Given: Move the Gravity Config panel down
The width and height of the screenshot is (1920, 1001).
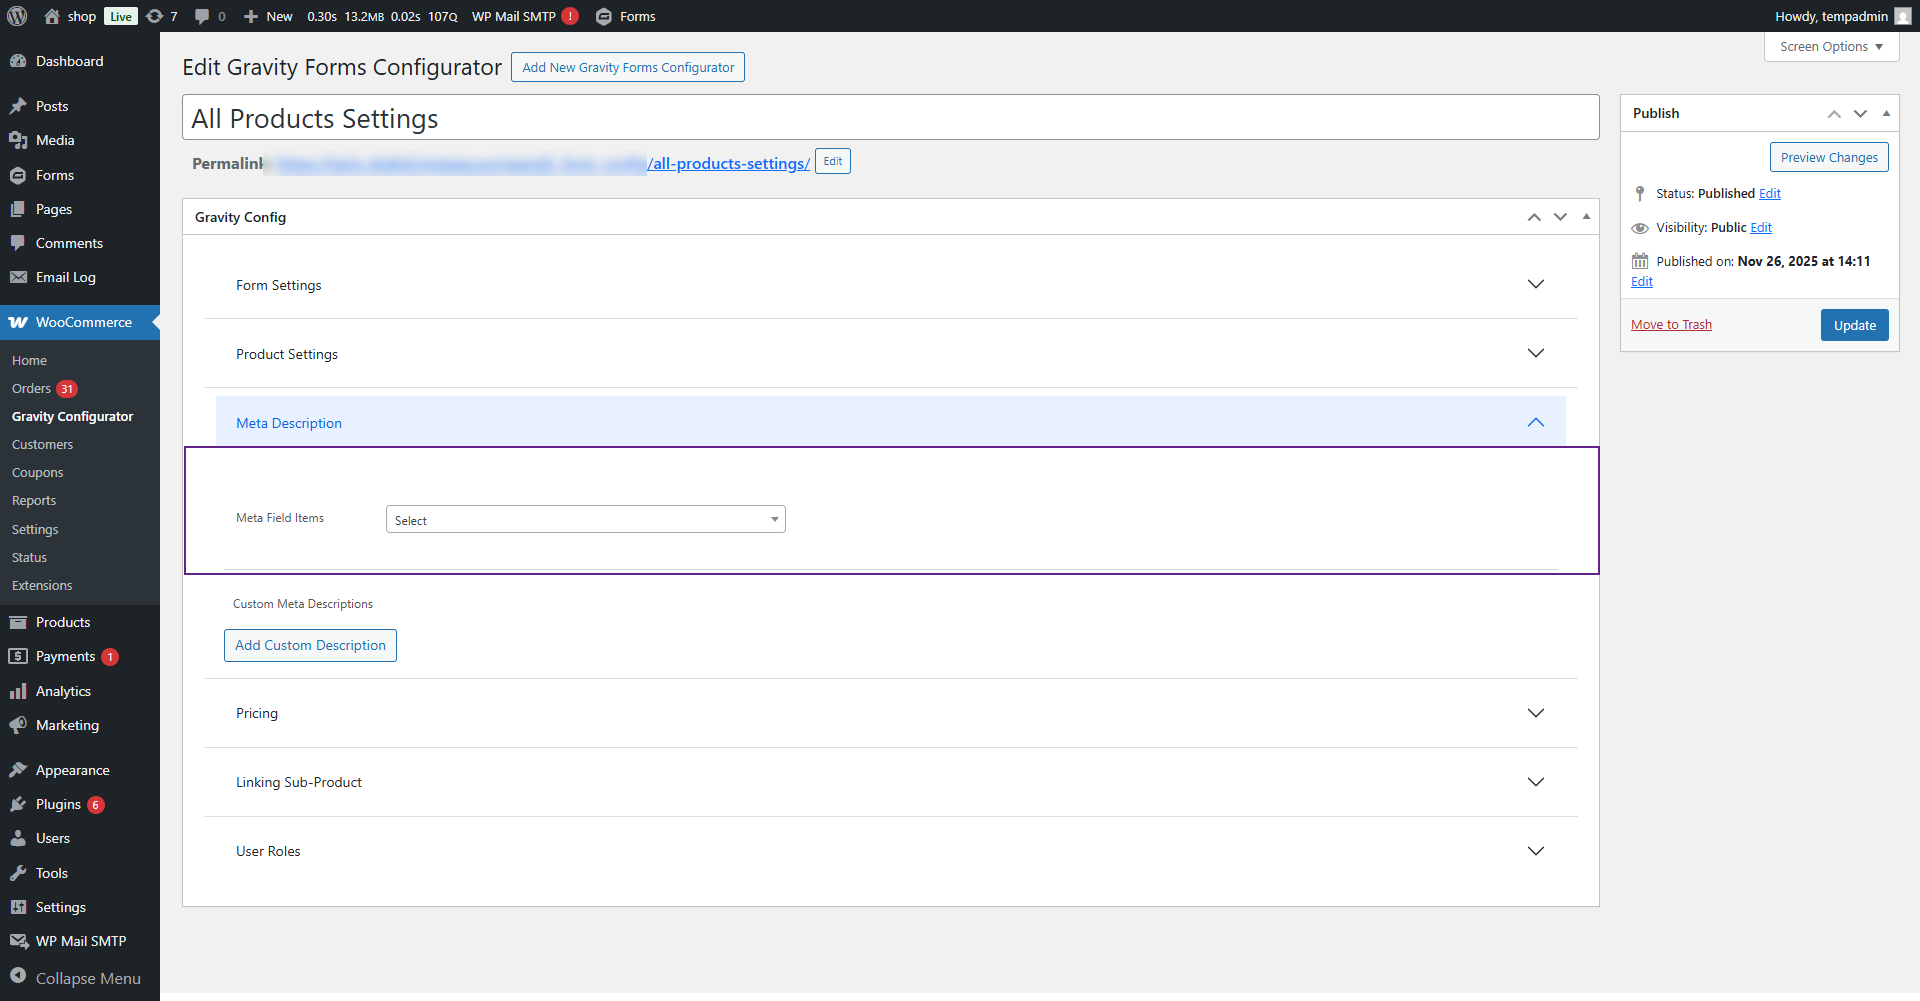Looking at the screenshot, I should pyautogui.click(x=1560, y=217).
